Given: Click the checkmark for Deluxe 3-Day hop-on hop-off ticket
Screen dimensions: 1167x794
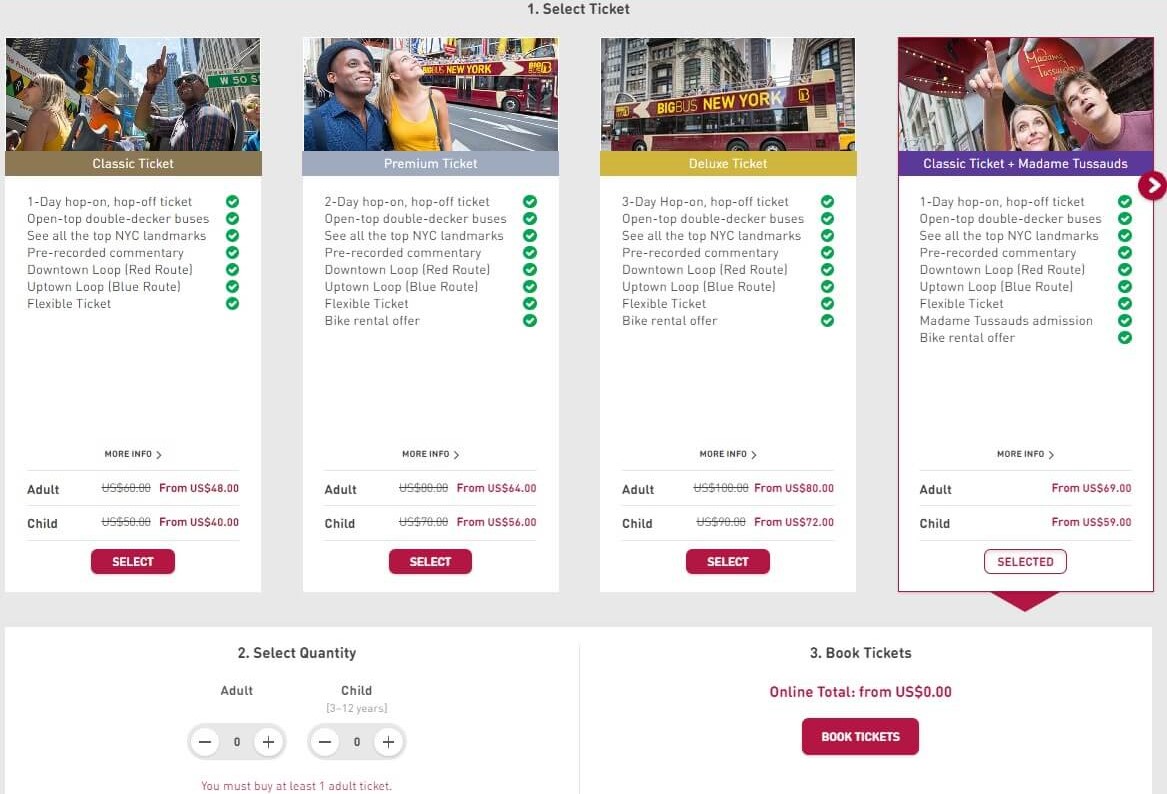Looking at the screenshot, I should (826, 201).
